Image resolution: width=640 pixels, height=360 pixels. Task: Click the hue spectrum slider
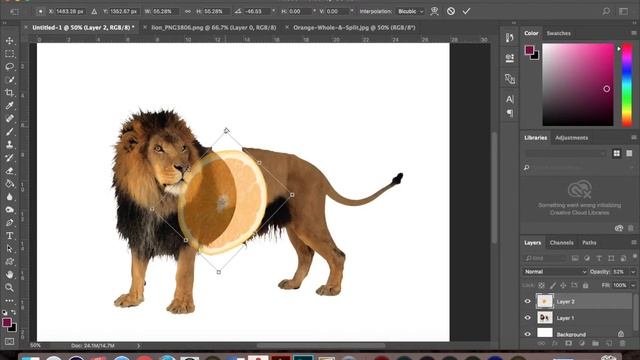[627, 85]
